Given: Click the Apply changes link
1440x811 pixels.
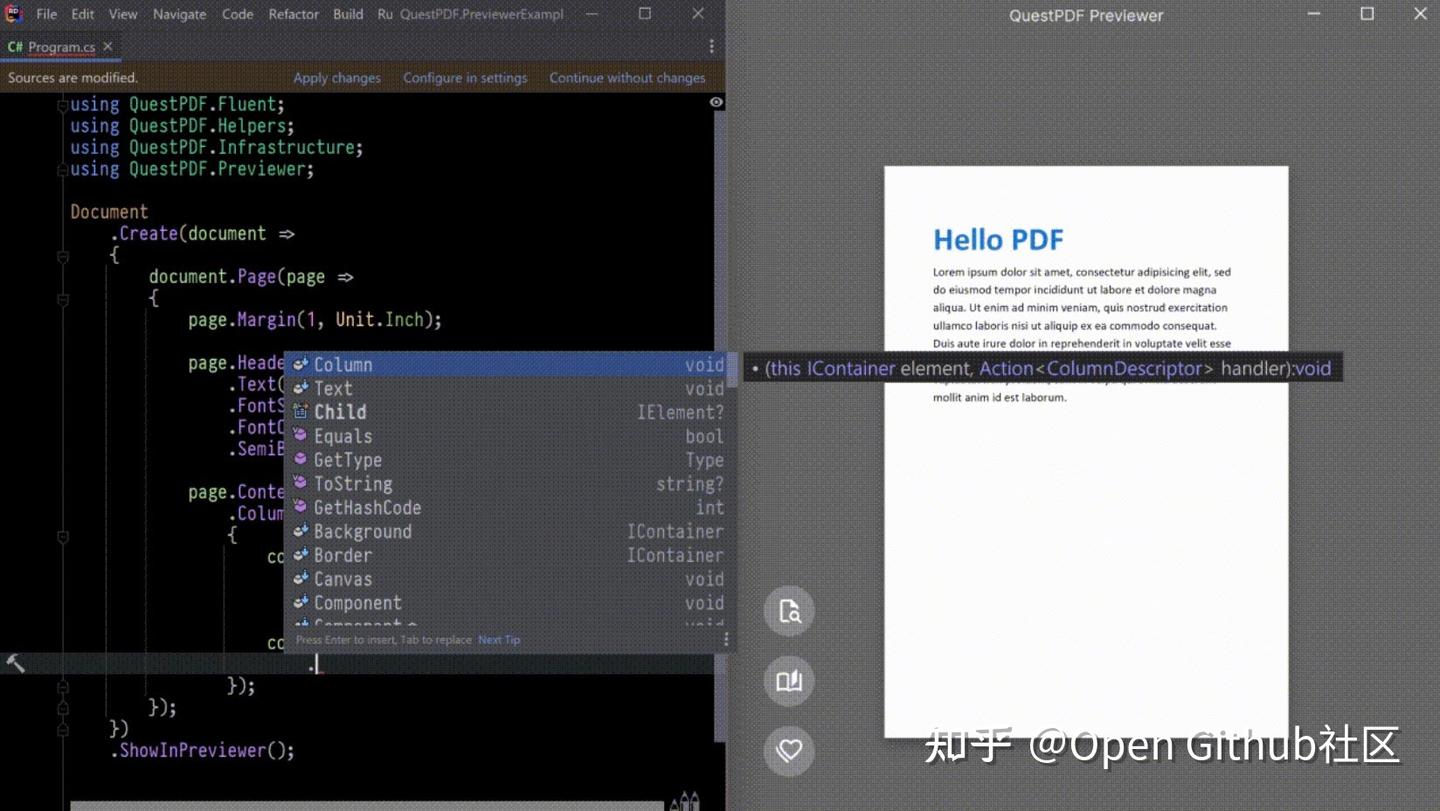Looking at the screenshot, I should [x=337, y=78].
